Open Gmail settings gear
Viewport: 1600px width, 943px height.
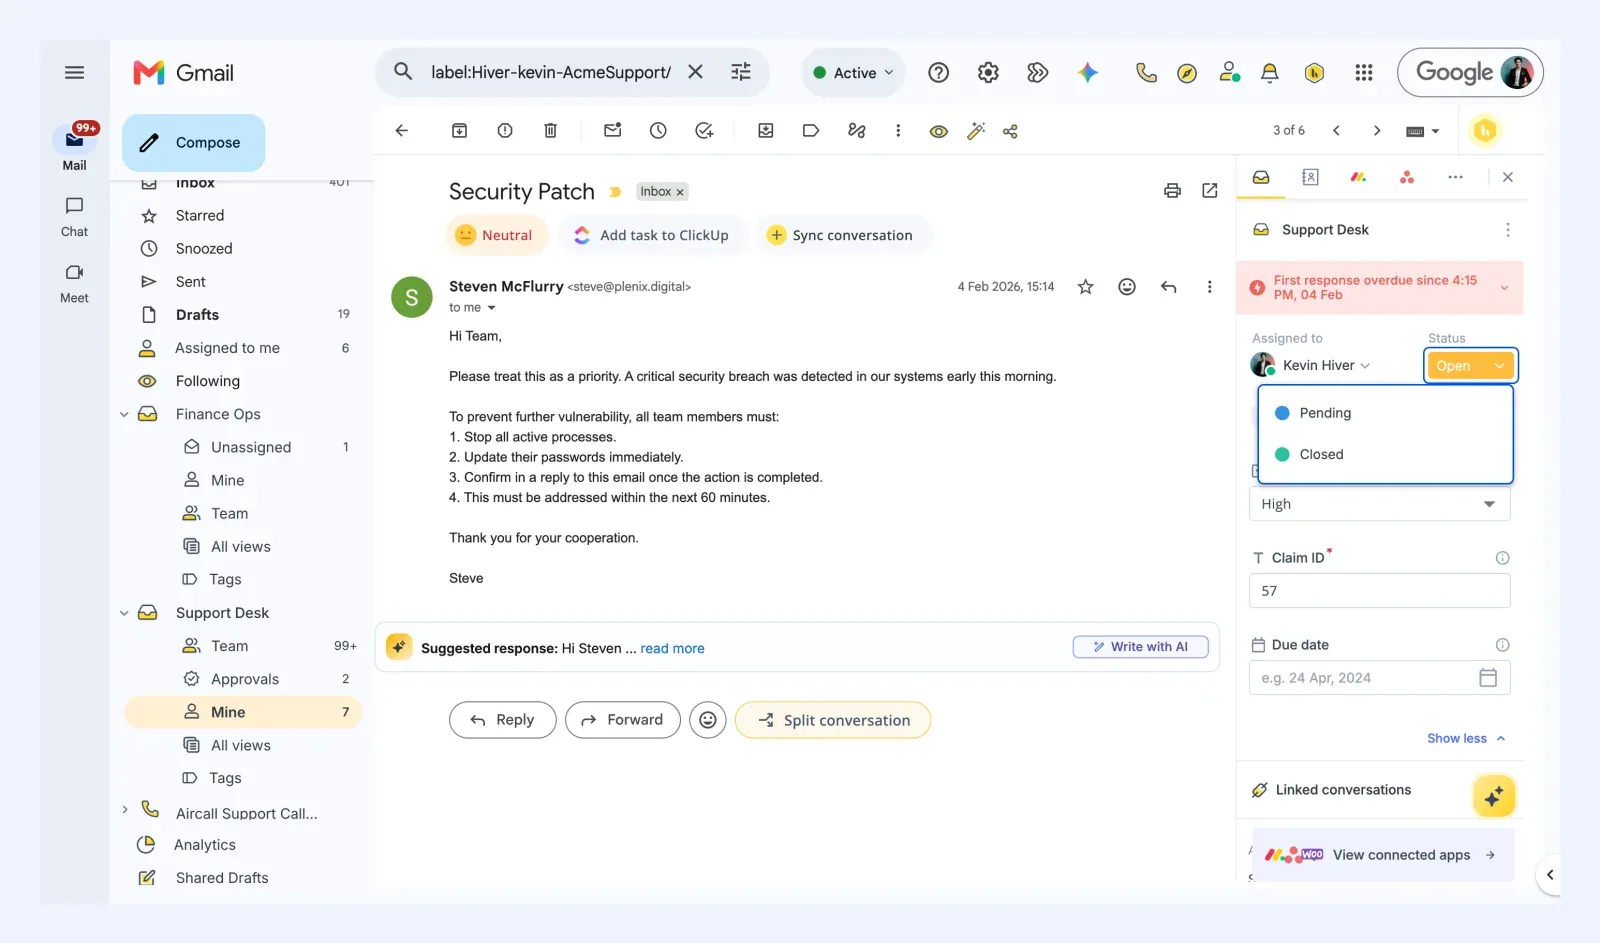pos(988,72)
